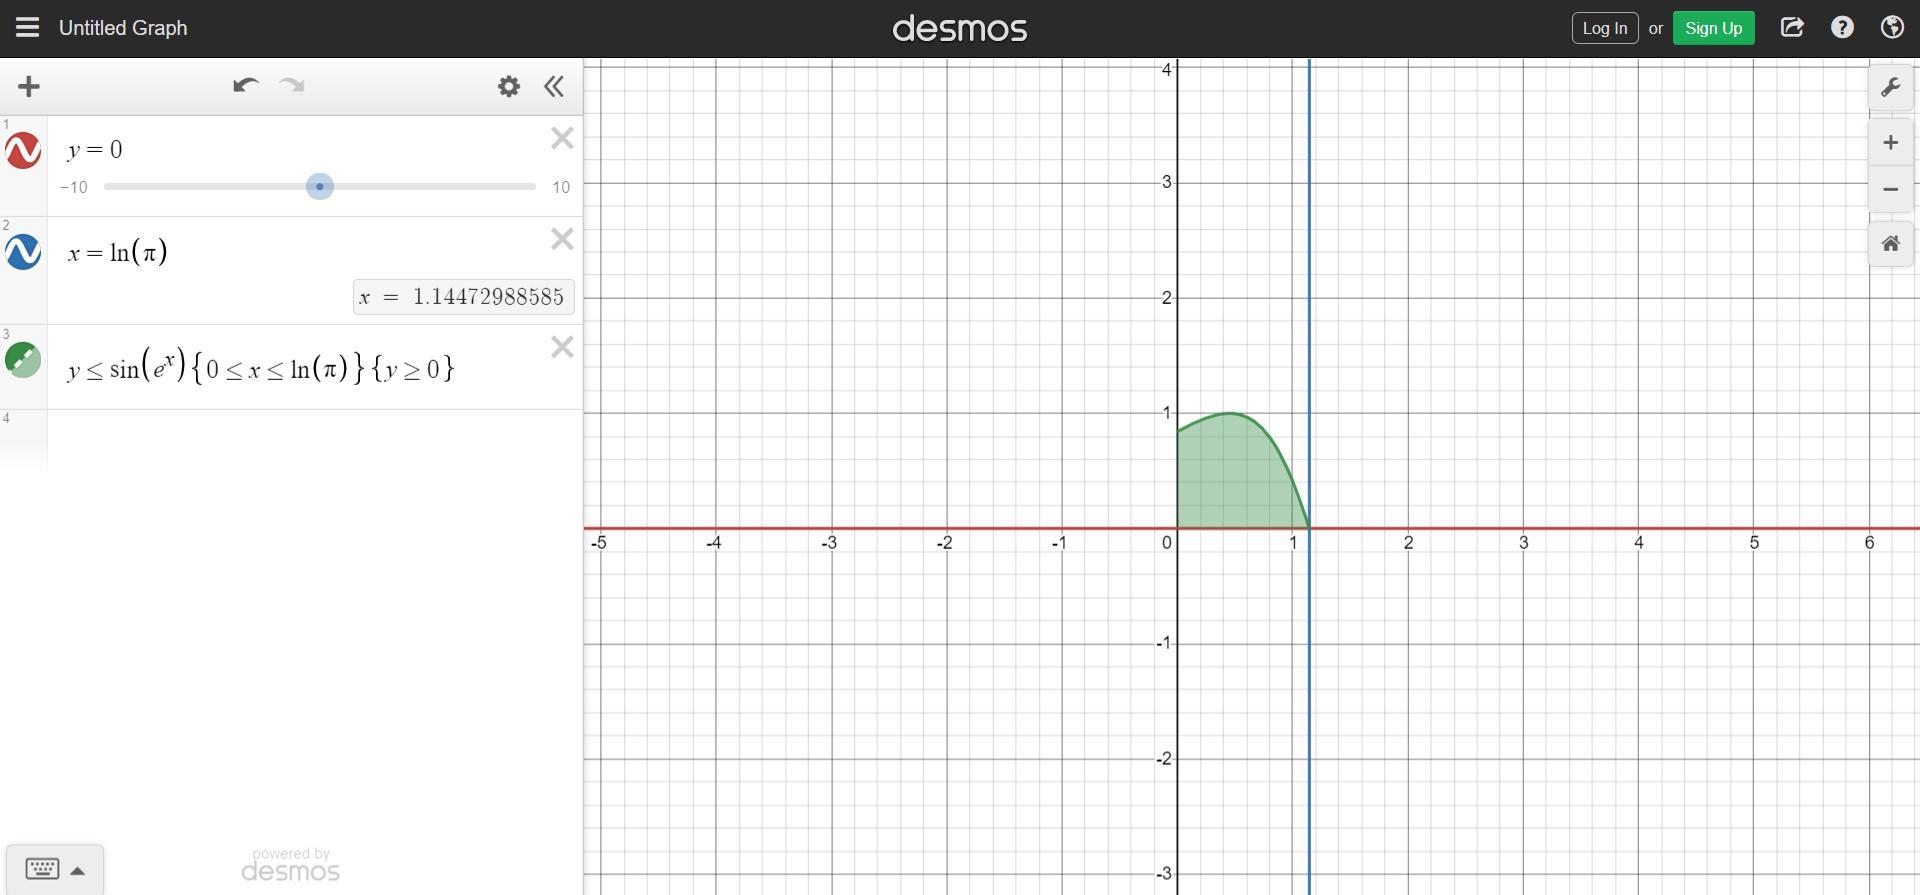Open expression list settings gear
This screenshot has width=1920, height=895.
click(509, 87)
